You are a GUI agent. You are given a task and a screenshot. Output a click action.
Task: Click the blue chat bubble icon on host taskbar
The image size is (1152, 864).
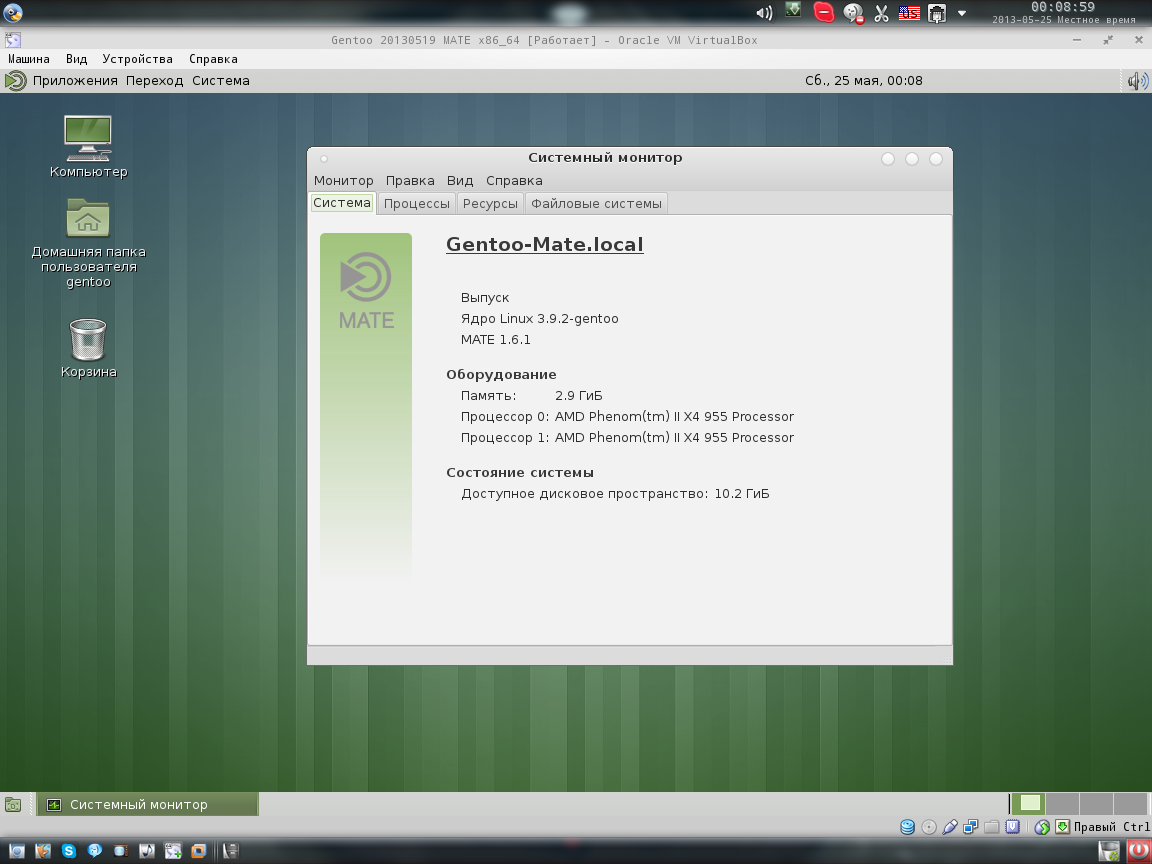click(95, 851)
